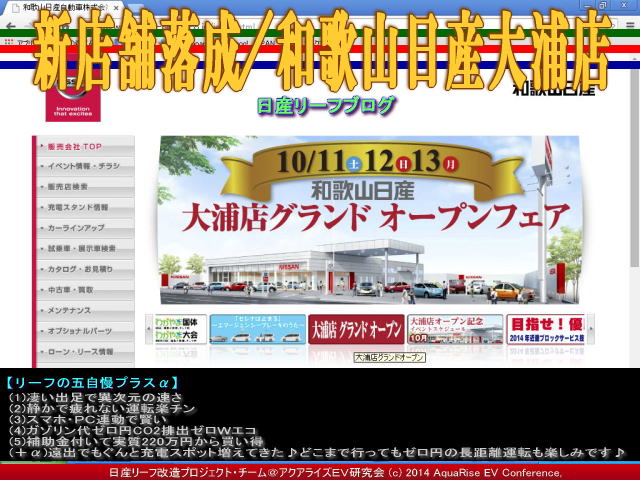Screen dimensions: 640x480
Task: Click the red 大浦店グランドオープン thumbnail
Action: click(x=356, y=329)
